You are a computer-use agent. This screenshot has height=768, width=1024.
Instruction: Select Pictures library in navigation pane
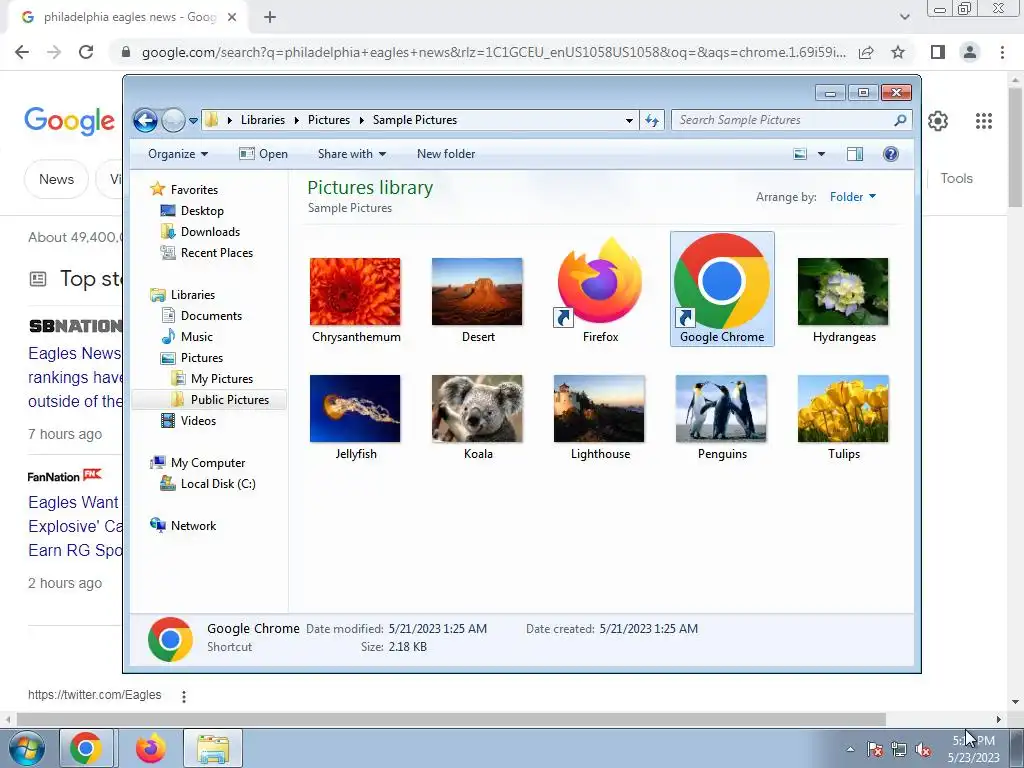[201, 358]
